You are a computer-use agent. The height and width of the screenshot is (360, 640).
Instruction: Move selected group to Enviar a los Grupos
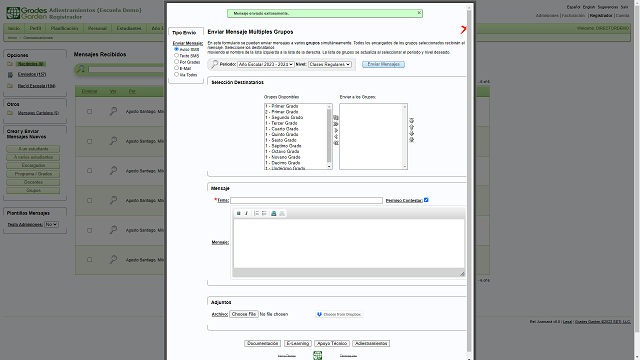336,130
